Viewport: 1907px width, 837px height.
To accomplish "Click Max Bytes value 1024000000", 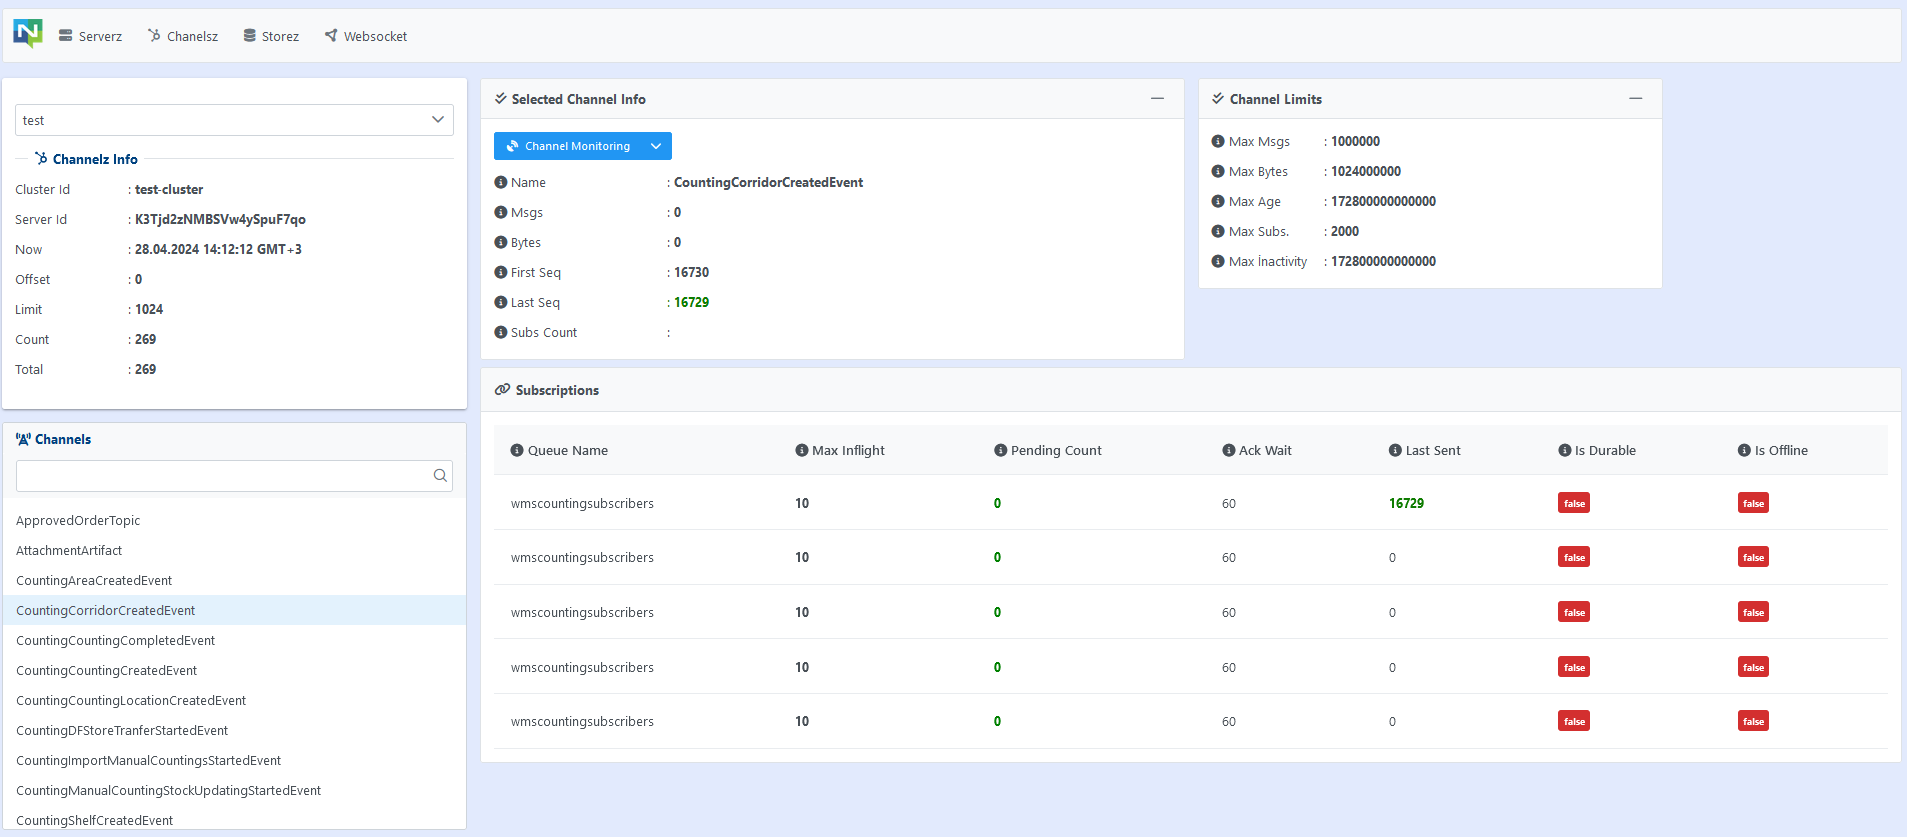I will click(x=1366, y=171).
